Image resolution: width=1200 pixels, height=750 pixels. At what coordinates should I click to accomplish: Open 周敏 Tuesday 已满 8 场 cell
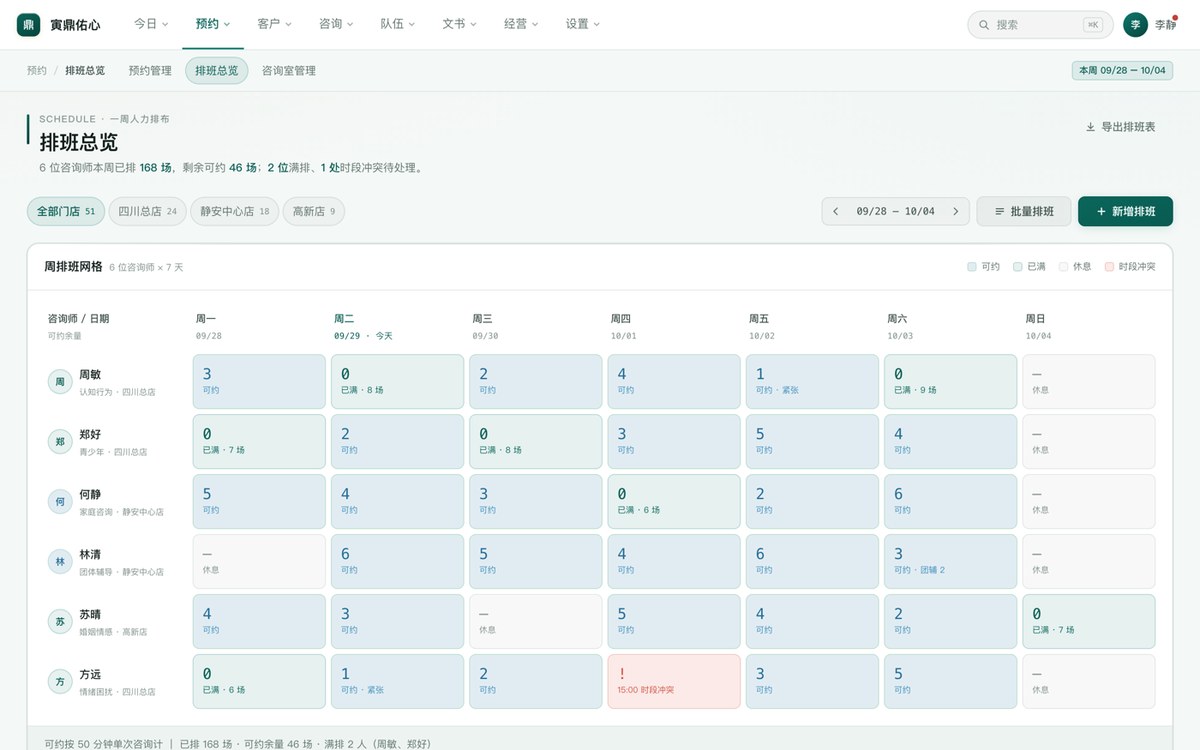coord(397,381)
